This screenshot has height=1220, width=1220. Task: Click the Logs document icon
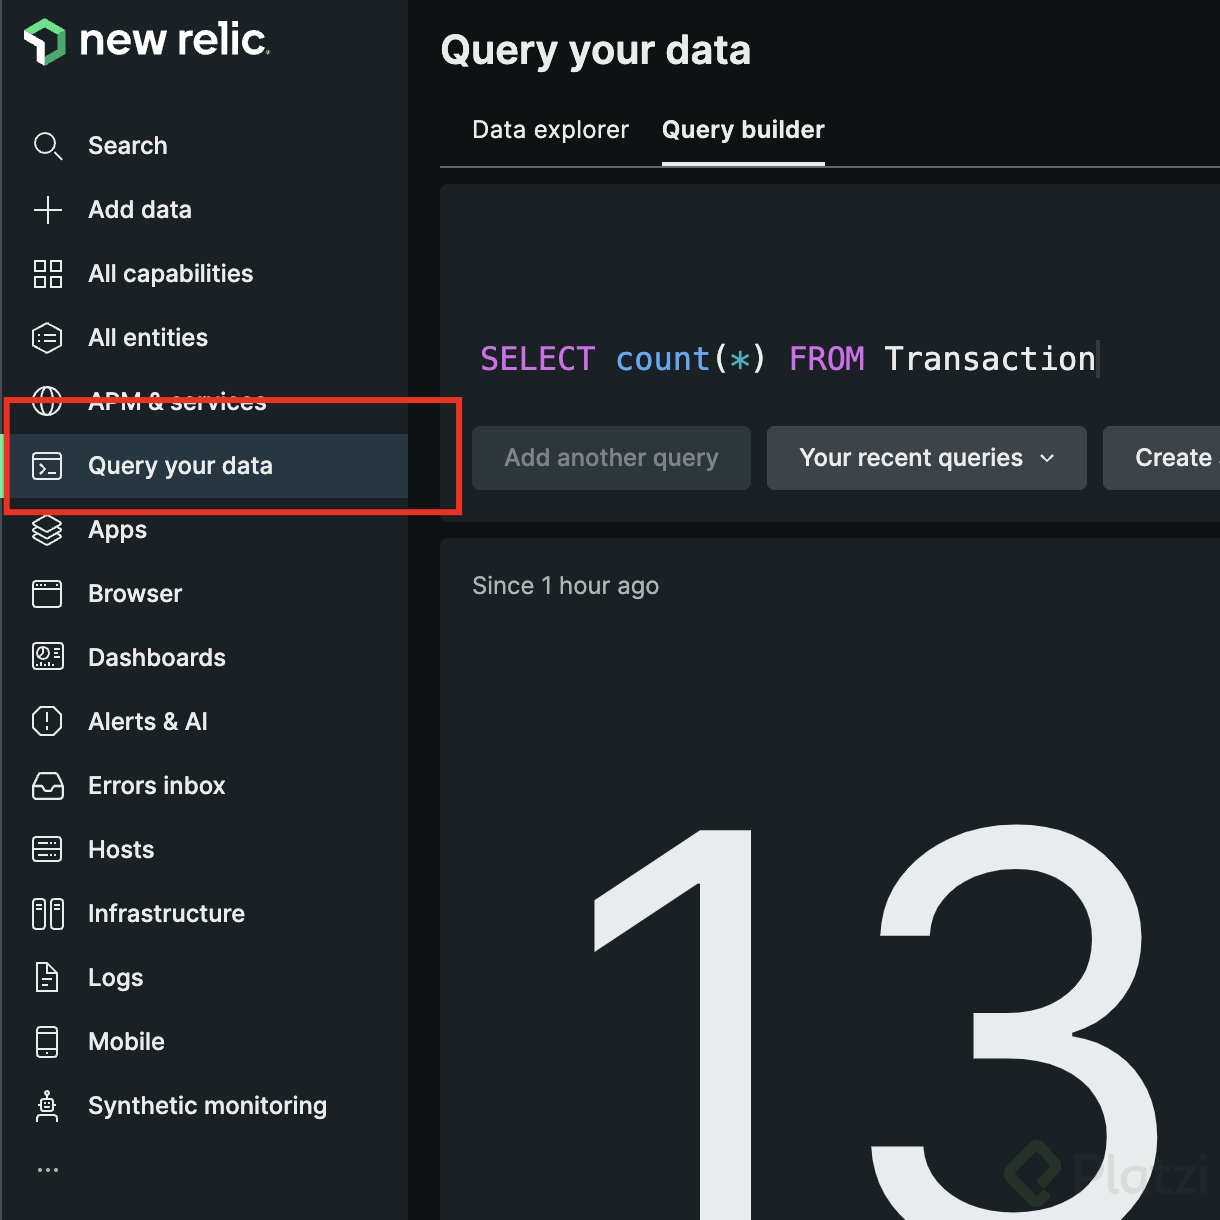click(x=47, y=977)
